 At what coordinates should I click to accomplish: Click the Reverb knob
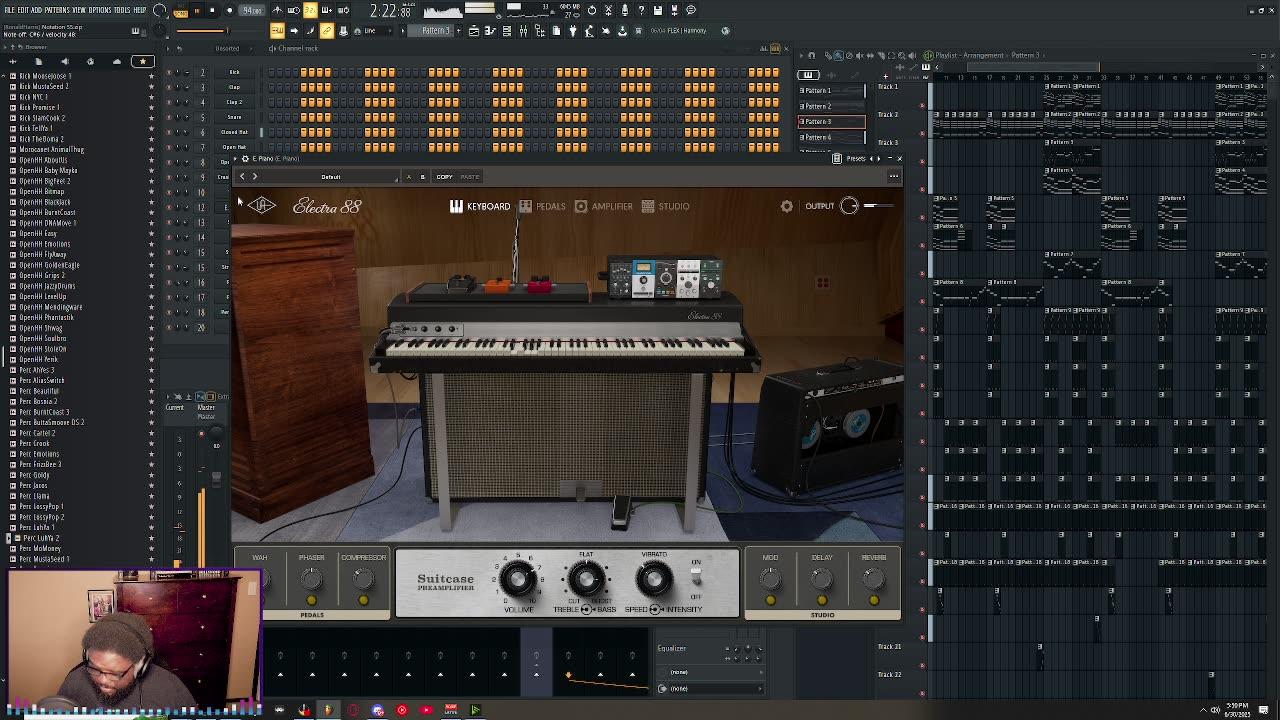point(874,577)
